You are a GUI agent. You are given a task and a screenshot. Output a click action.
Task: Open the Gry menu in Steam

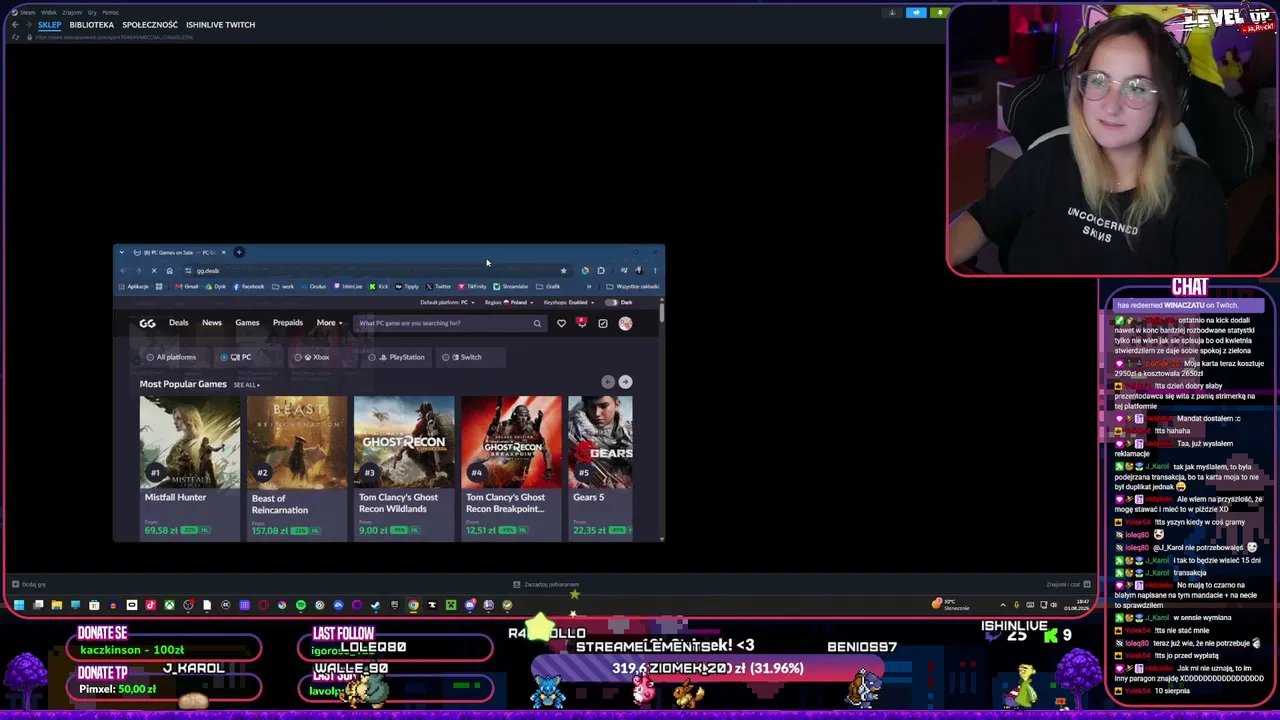(92, 12)
